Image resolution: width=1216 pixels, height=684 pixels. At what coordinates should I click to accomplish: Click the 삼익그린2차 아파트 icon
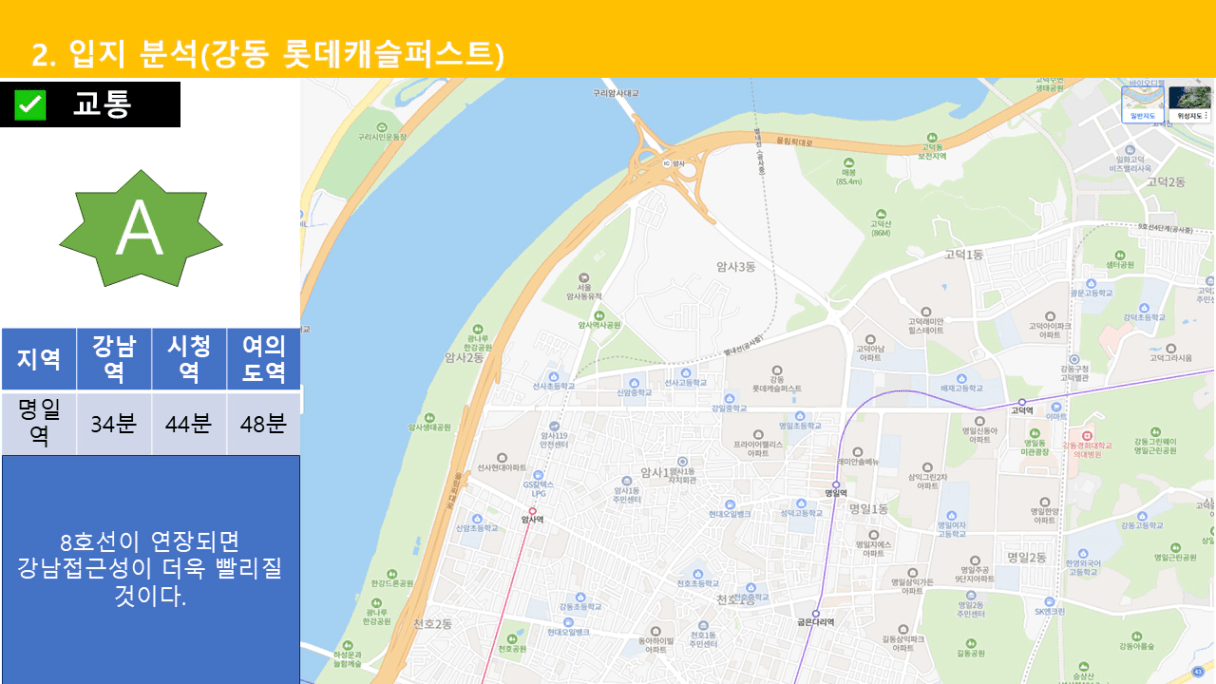[x=926, y=467]
